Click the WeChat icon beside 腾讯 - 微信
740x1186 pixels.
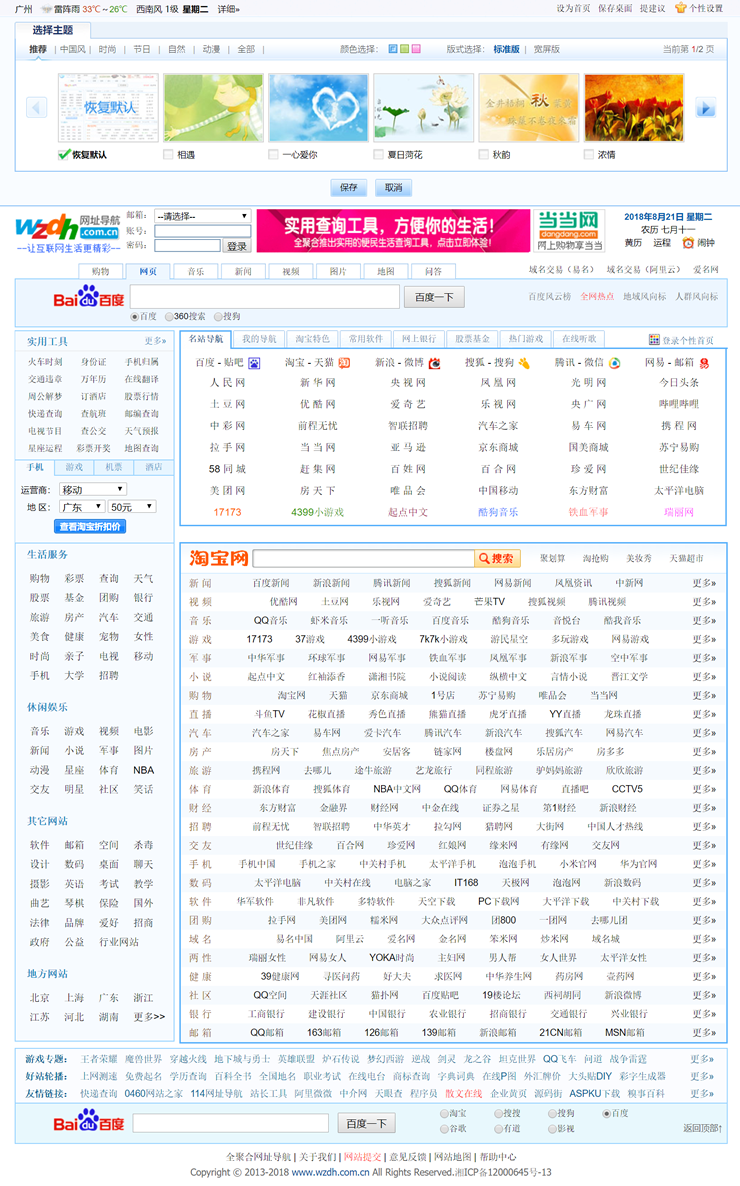pos(615,363)
